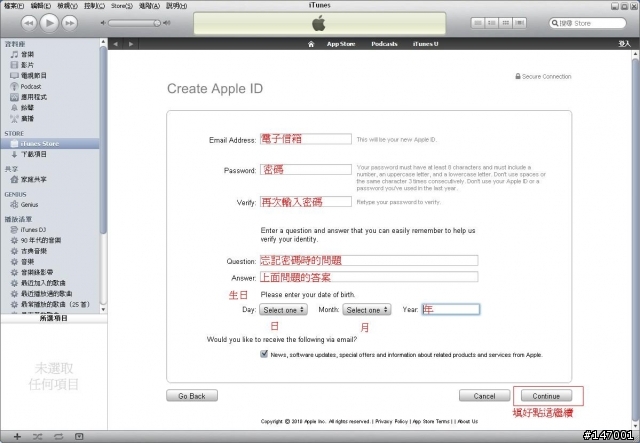Viewport: 640px width, 443px height.
Task: Click the Store search field
Action: point(587,23)
